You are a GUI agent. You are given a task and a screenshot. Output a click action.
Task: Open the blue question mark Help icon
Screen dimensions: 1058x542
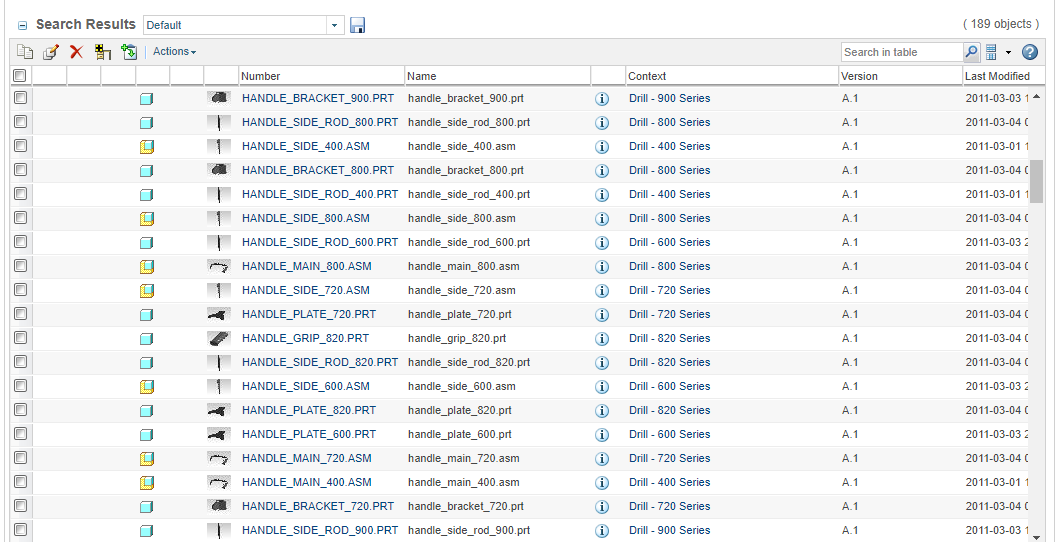pyautogui.click(x=1030, y=52)
